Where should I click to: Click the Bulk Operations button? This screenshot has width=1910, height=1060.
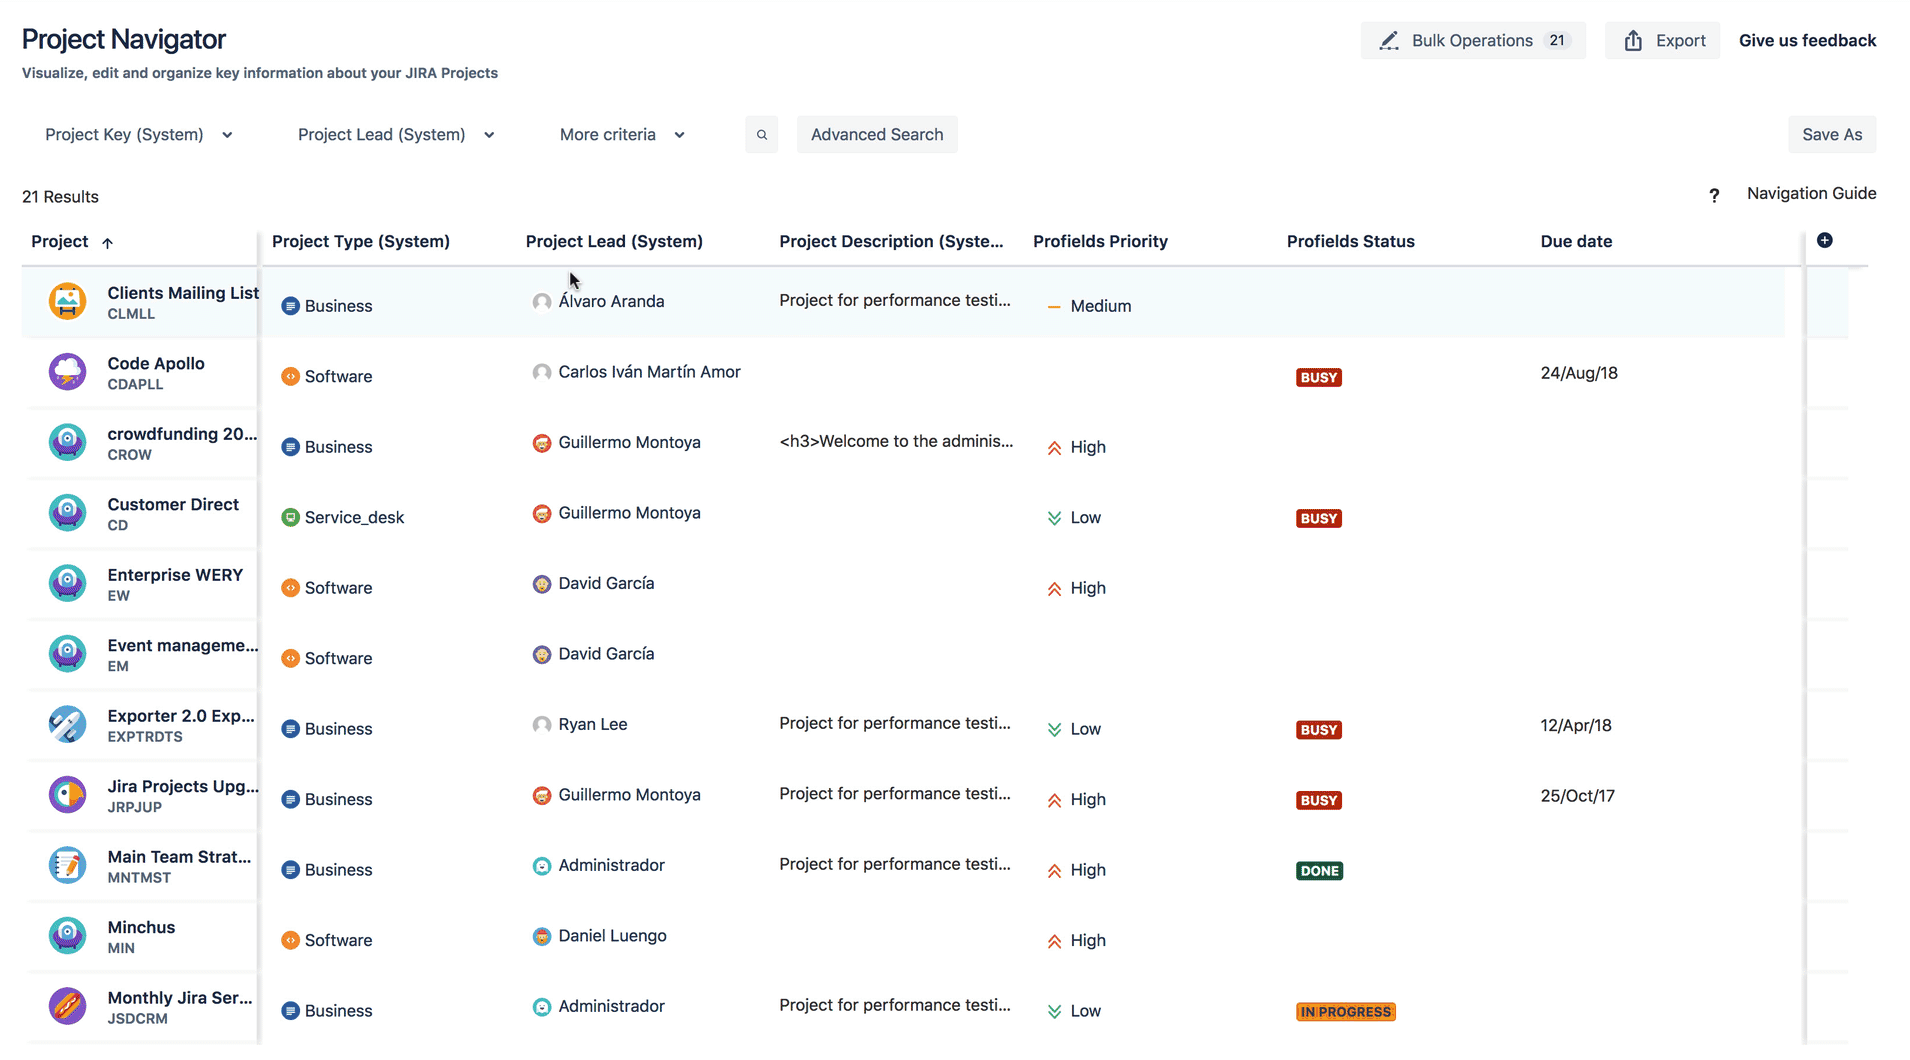(x=1473, y=41)
